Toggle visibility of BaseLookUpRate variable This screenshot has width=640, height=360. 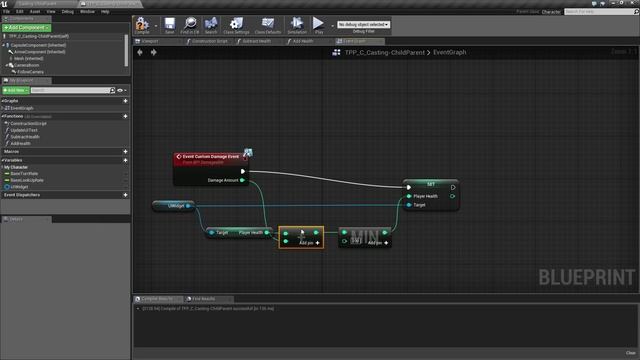coord(125,180)
